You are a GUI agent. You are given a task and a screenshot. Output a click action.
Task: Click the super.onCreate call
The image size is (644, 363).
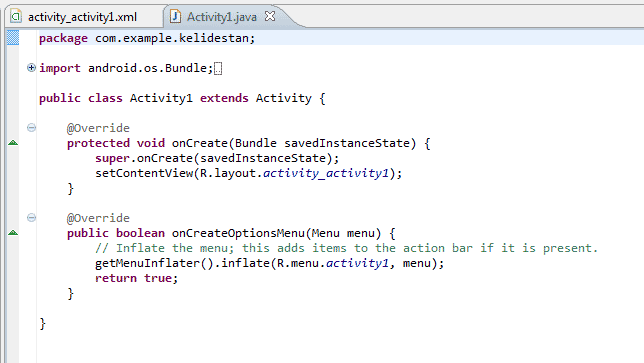click(217, 158)
